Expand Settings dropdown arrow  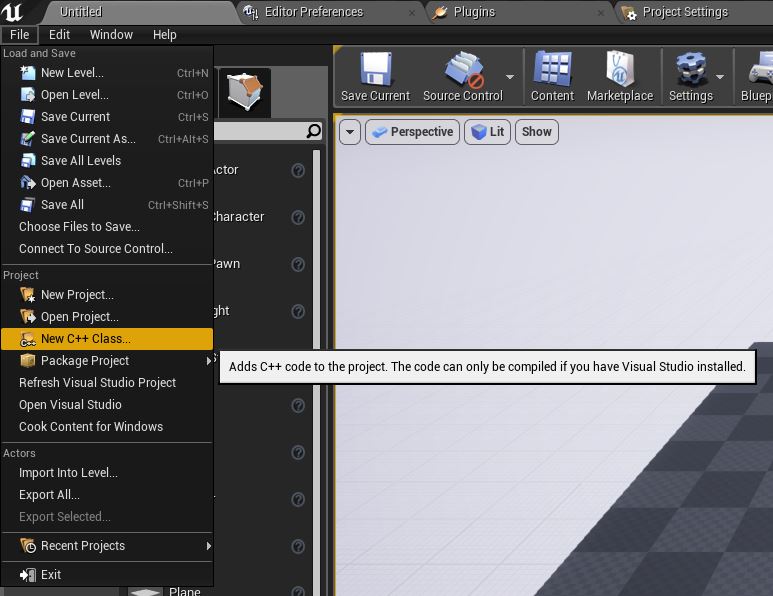click(x=720, y=77)
